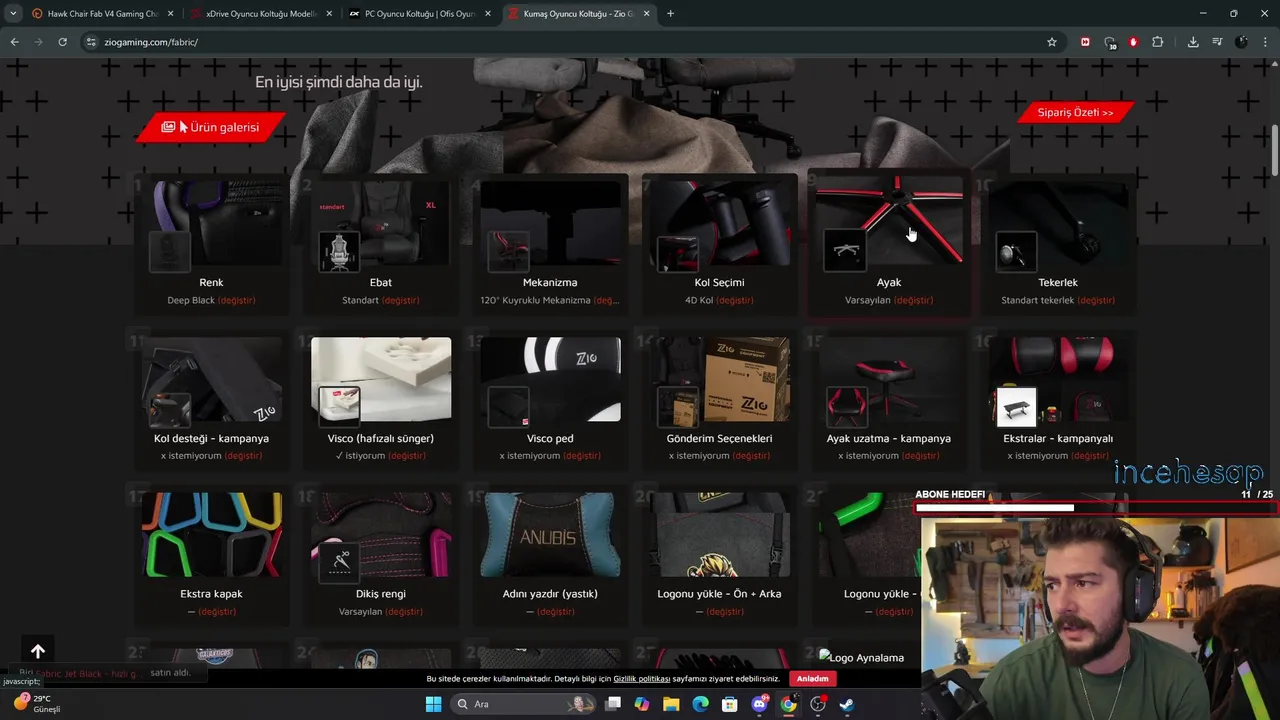The image size is (1280, 720).
Task: Open Microsoft Edge from the taskbar
Action: [x=700, y=704]
